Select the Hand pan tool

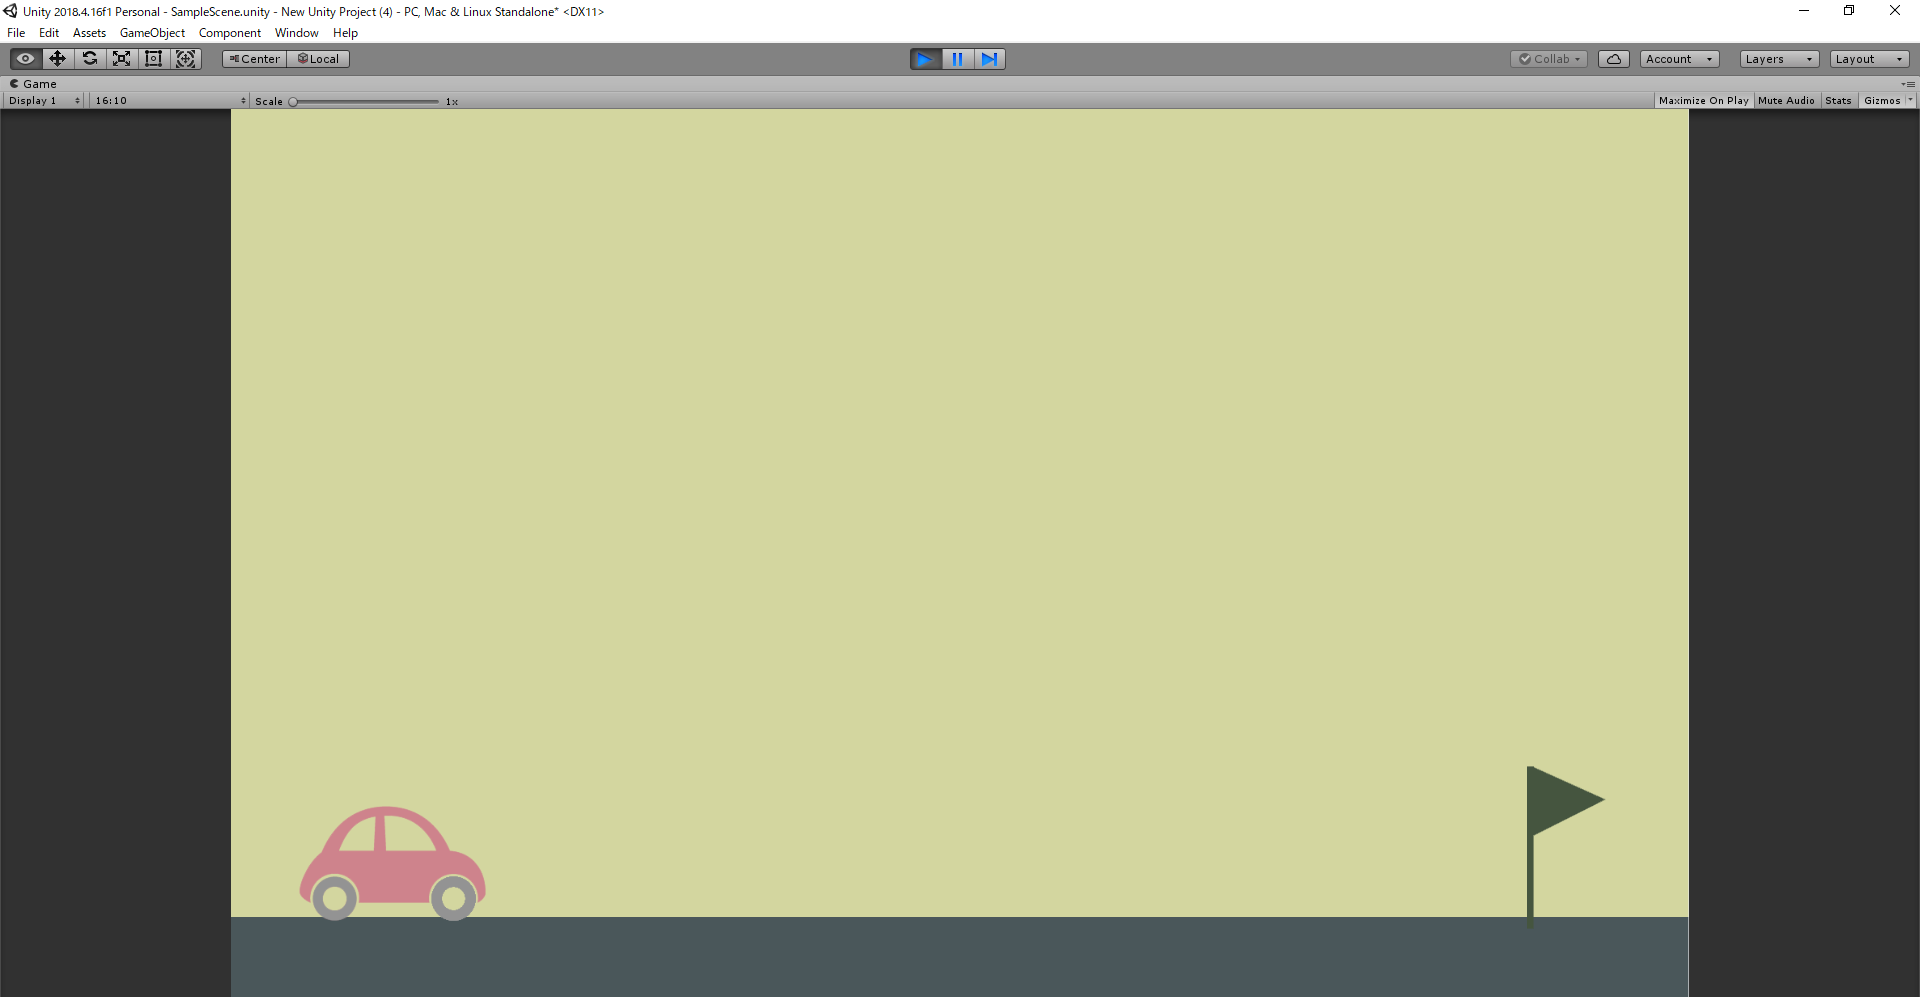pyautogui.click(x=24, y=59)
